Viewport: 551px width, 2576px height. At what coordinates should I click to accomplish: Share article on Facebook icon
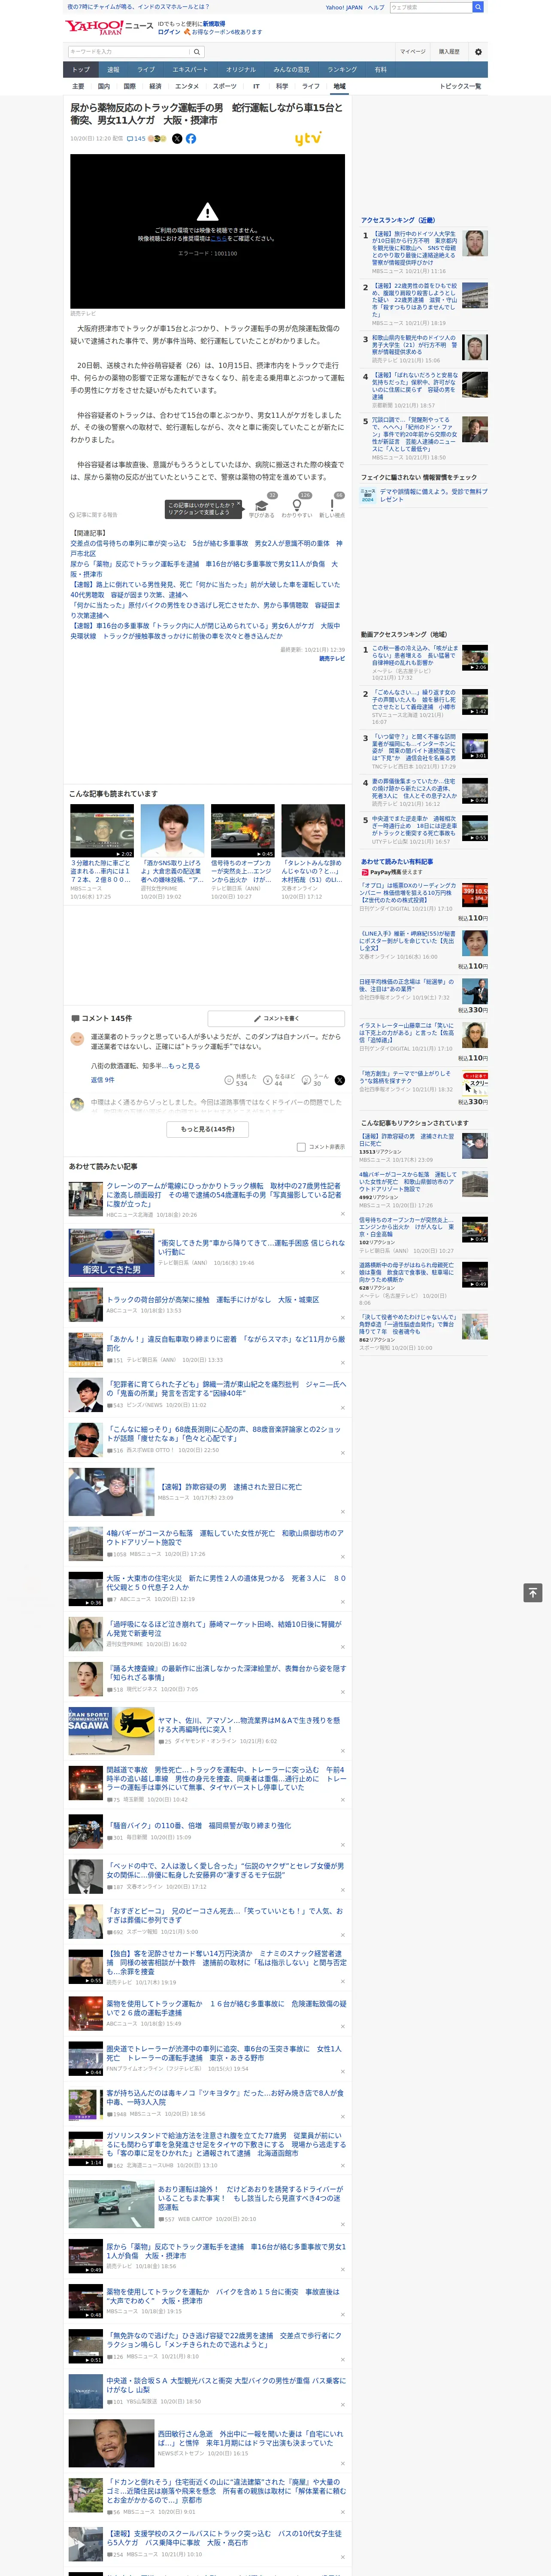[191, 139]
